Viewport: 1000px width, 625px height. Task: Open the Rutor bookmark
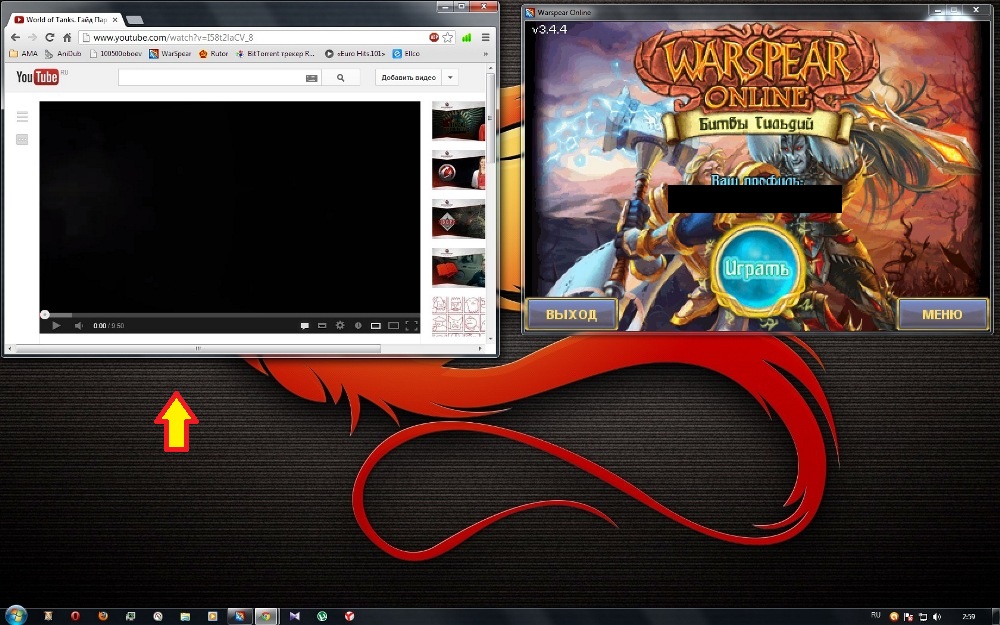213,54
